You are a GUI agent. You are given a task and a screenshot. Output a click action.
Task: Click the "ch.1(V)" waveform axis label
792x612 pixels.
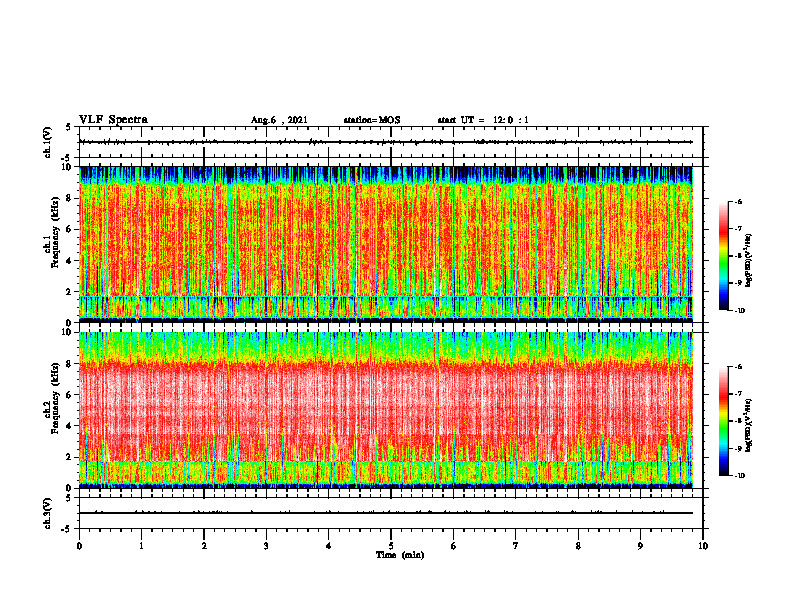coord(48,142)
